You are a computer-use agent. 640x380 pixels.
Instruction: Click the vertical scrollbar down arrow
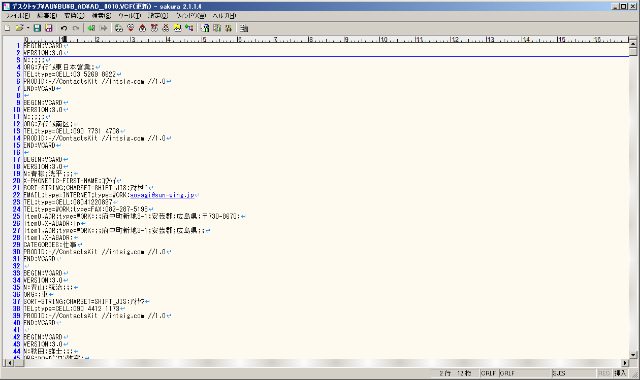click(x=633, y=355)
